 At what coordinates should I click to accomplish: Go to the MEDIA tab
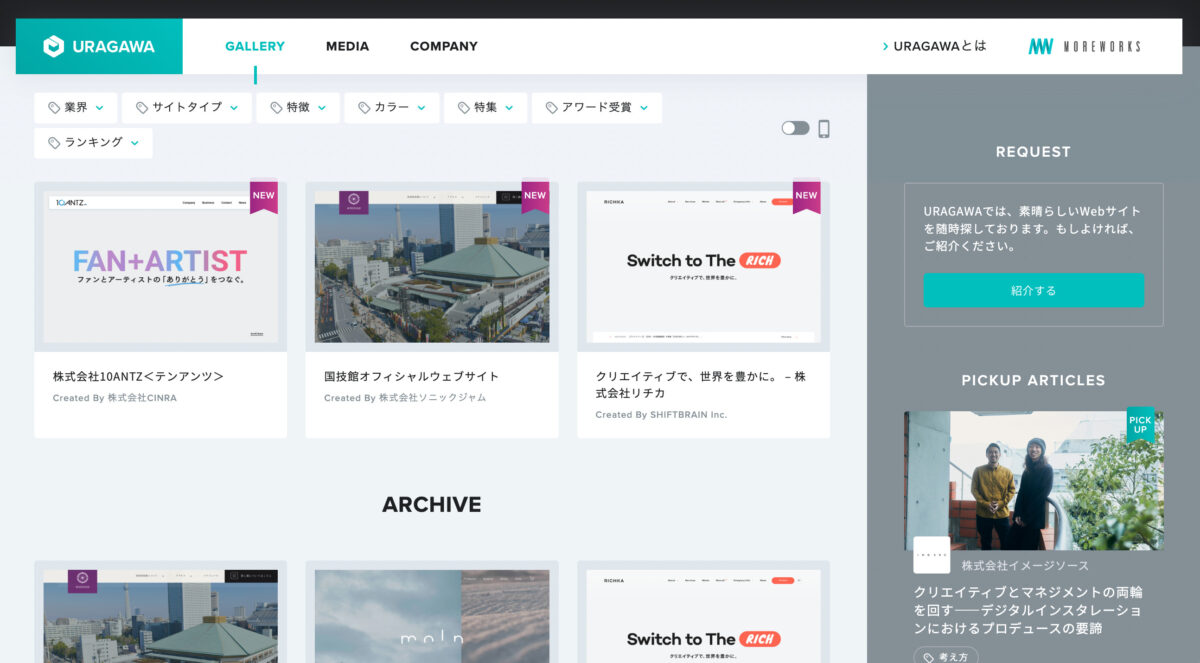347,46
